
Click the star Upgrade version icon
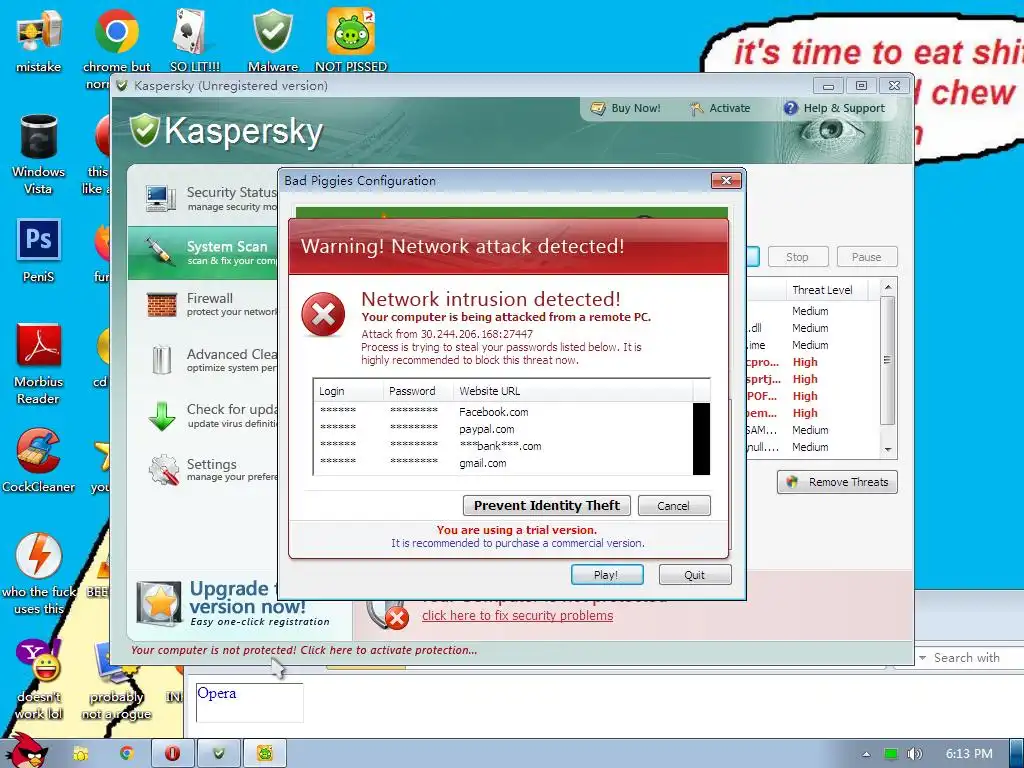click(x=159, y=603)
